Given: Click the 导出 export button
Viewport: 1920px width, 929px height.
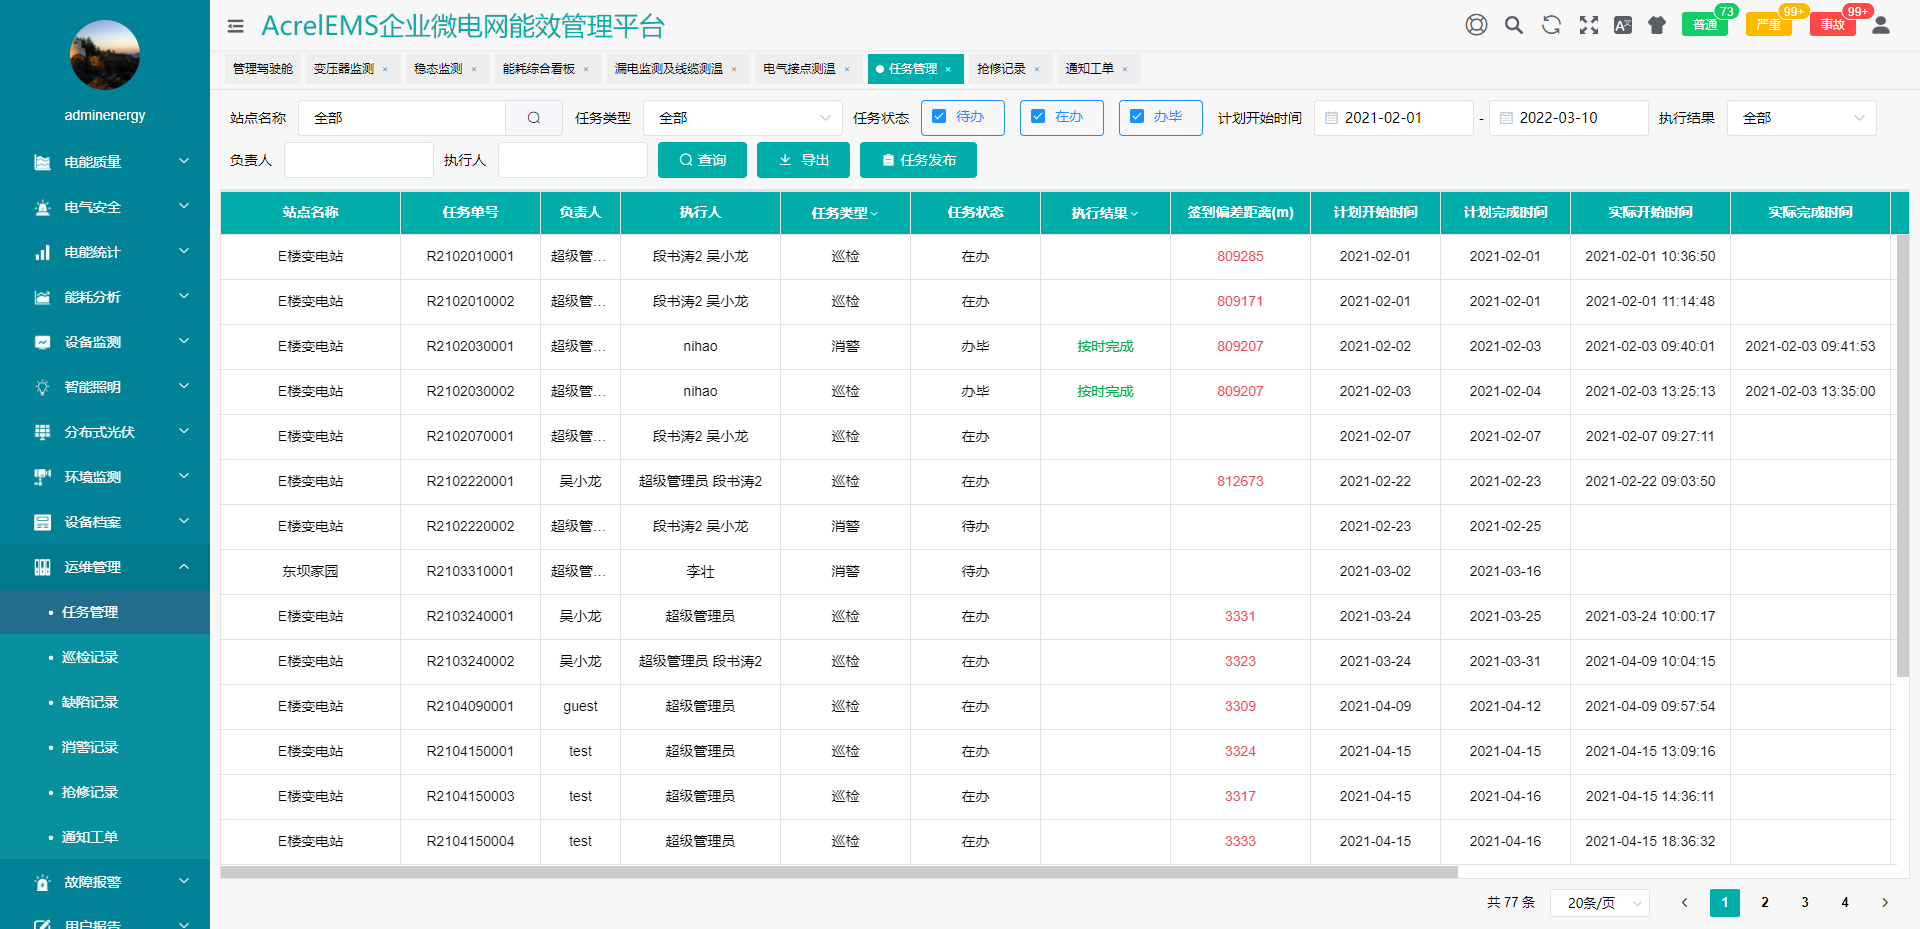Looking at the screenshot, I should pyautogui.click(x=803, y=160).
